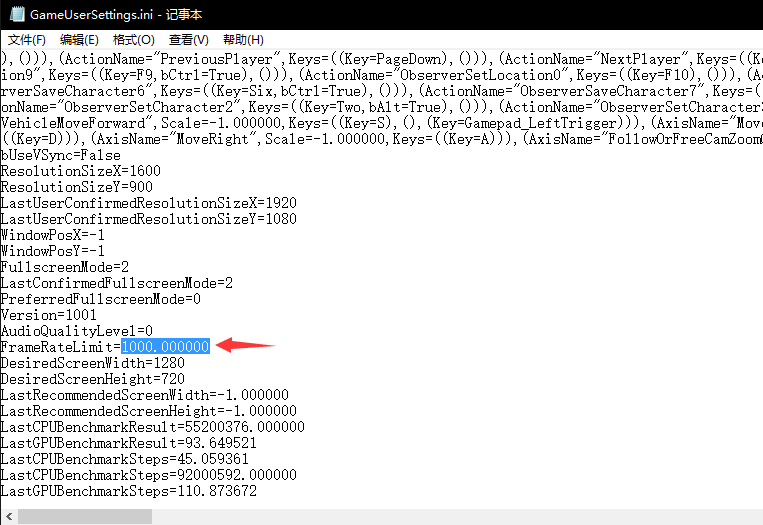
Task: Click the line DesiredScreenWidth=1280
Action: coord(92,363)
